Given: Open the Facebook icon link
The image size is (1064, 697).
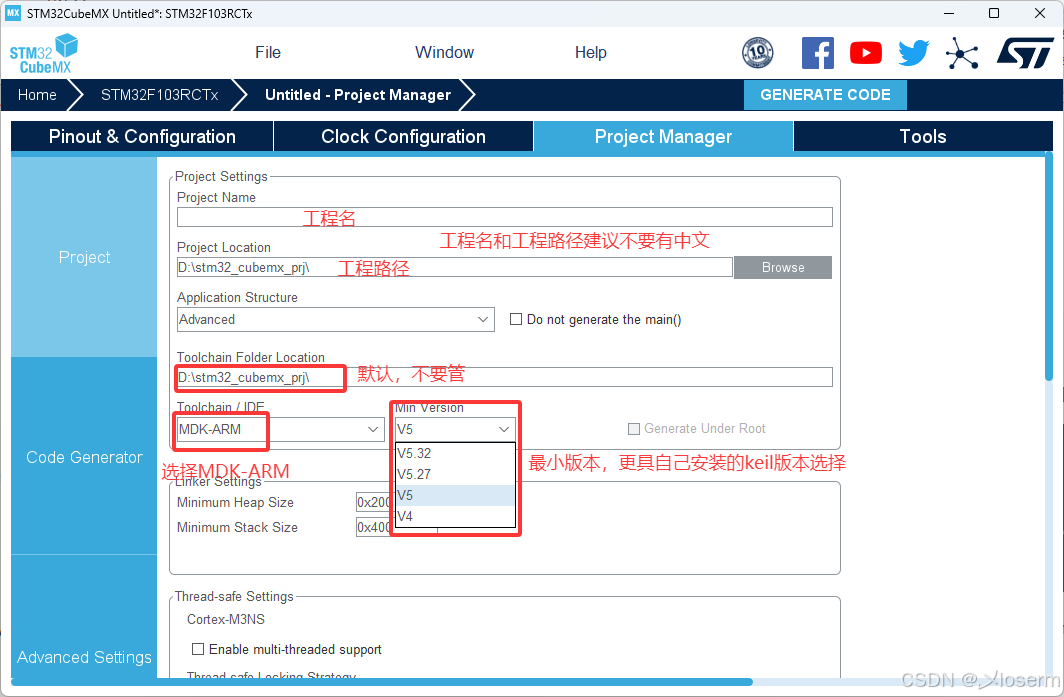Looking at the screenshot, I should (x=818, y=53).
